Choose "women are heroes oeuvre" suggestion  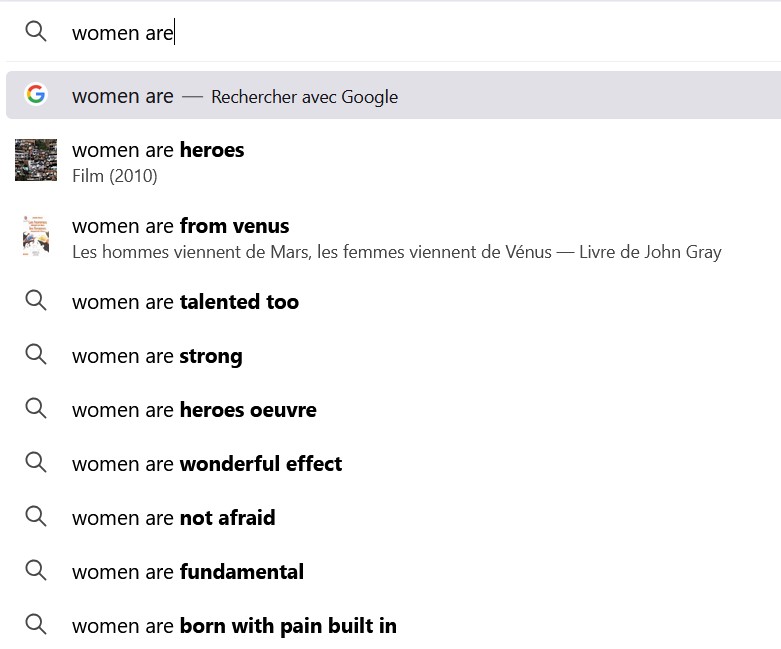[x=194, y=410]
